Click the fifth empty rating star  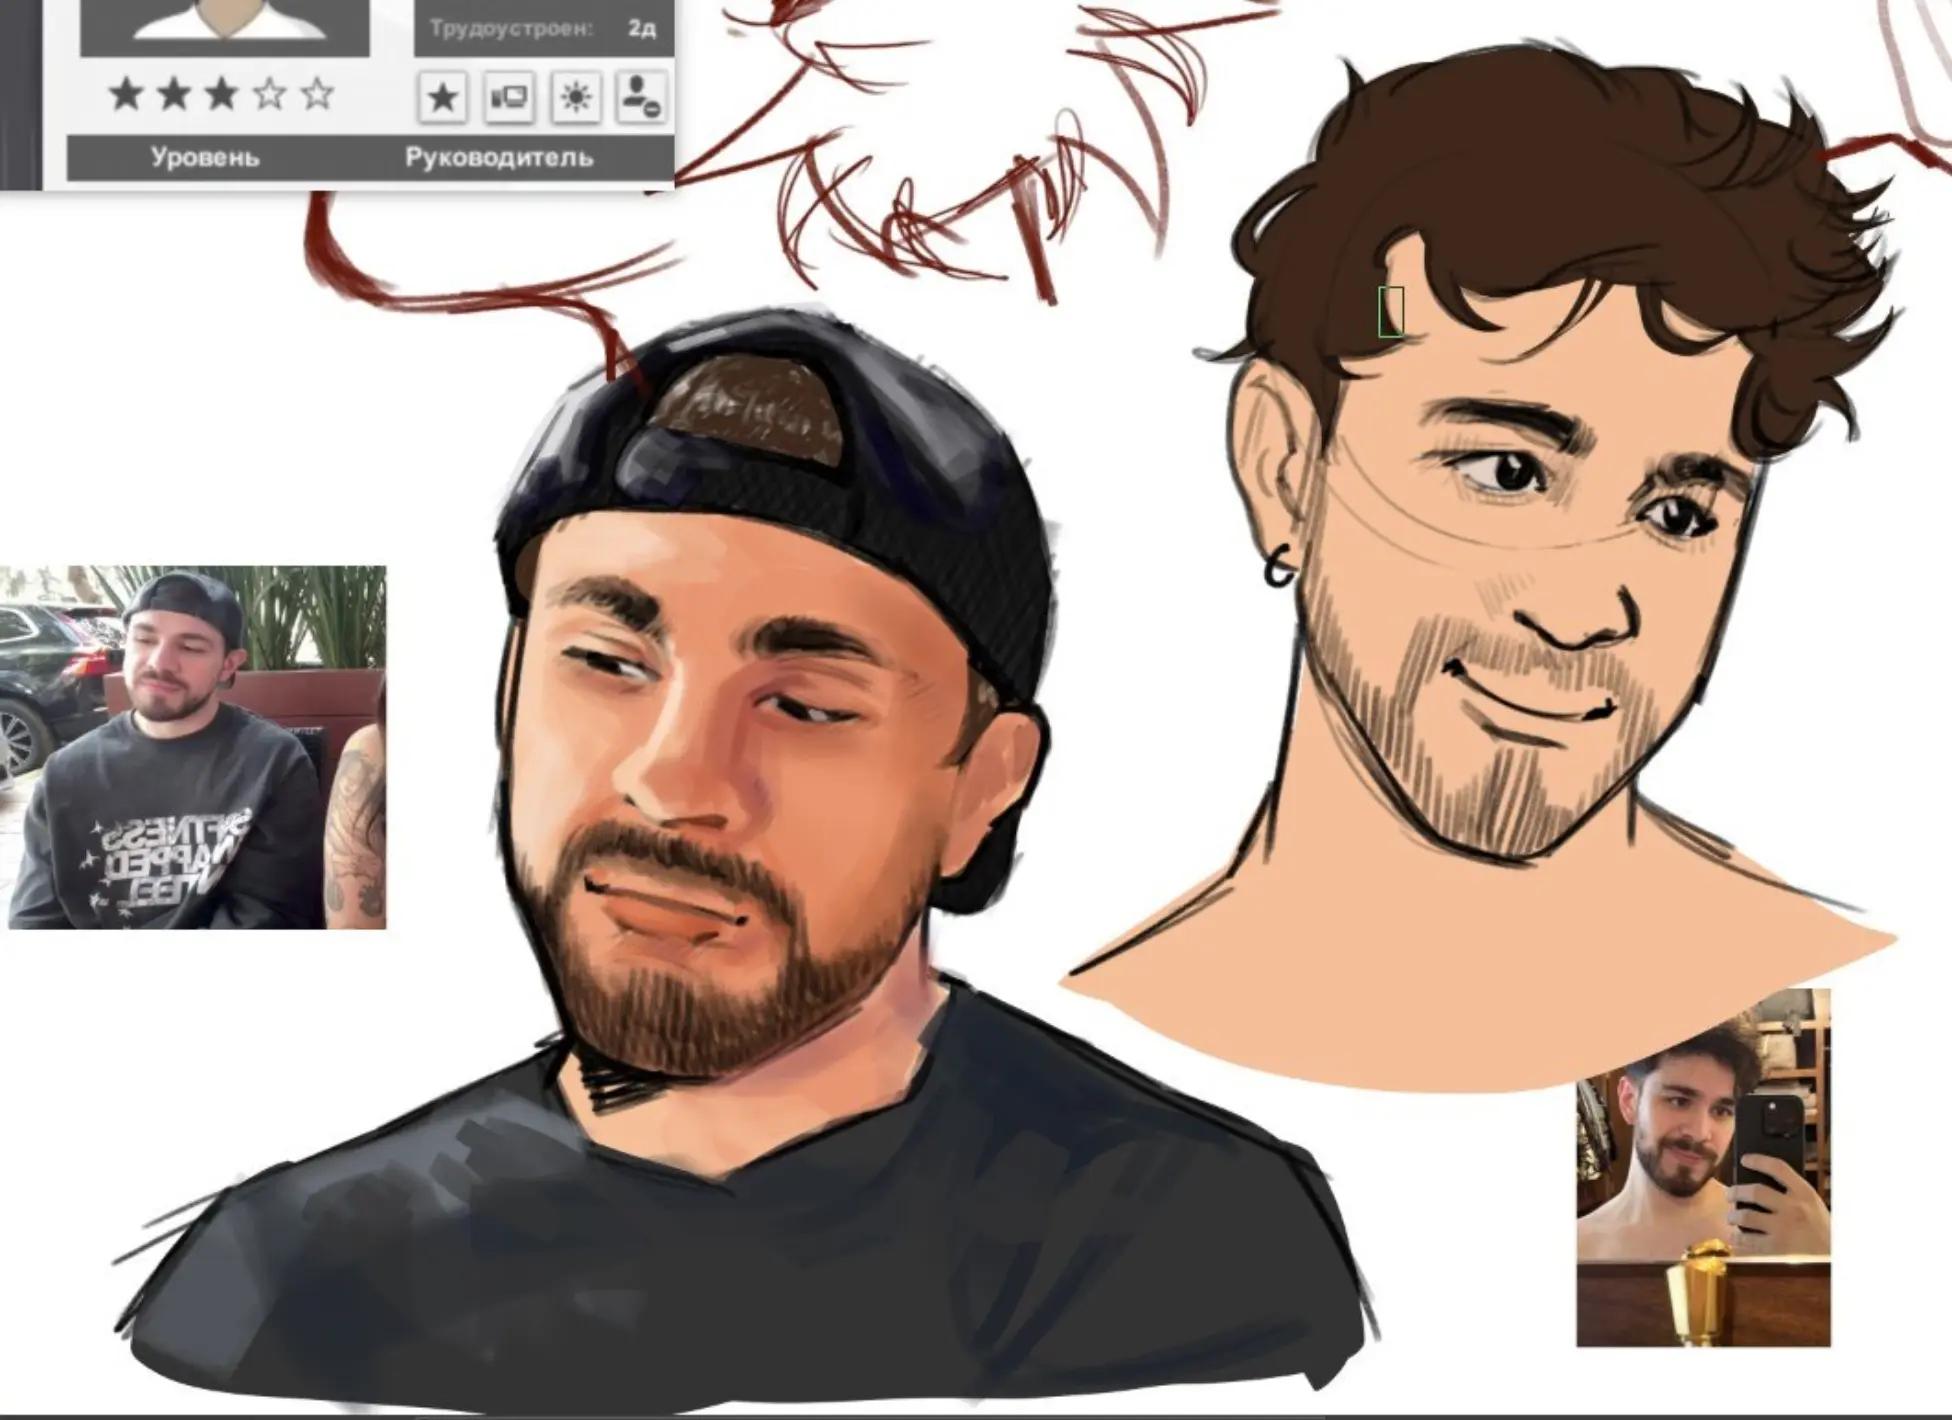tap(317, 94)
